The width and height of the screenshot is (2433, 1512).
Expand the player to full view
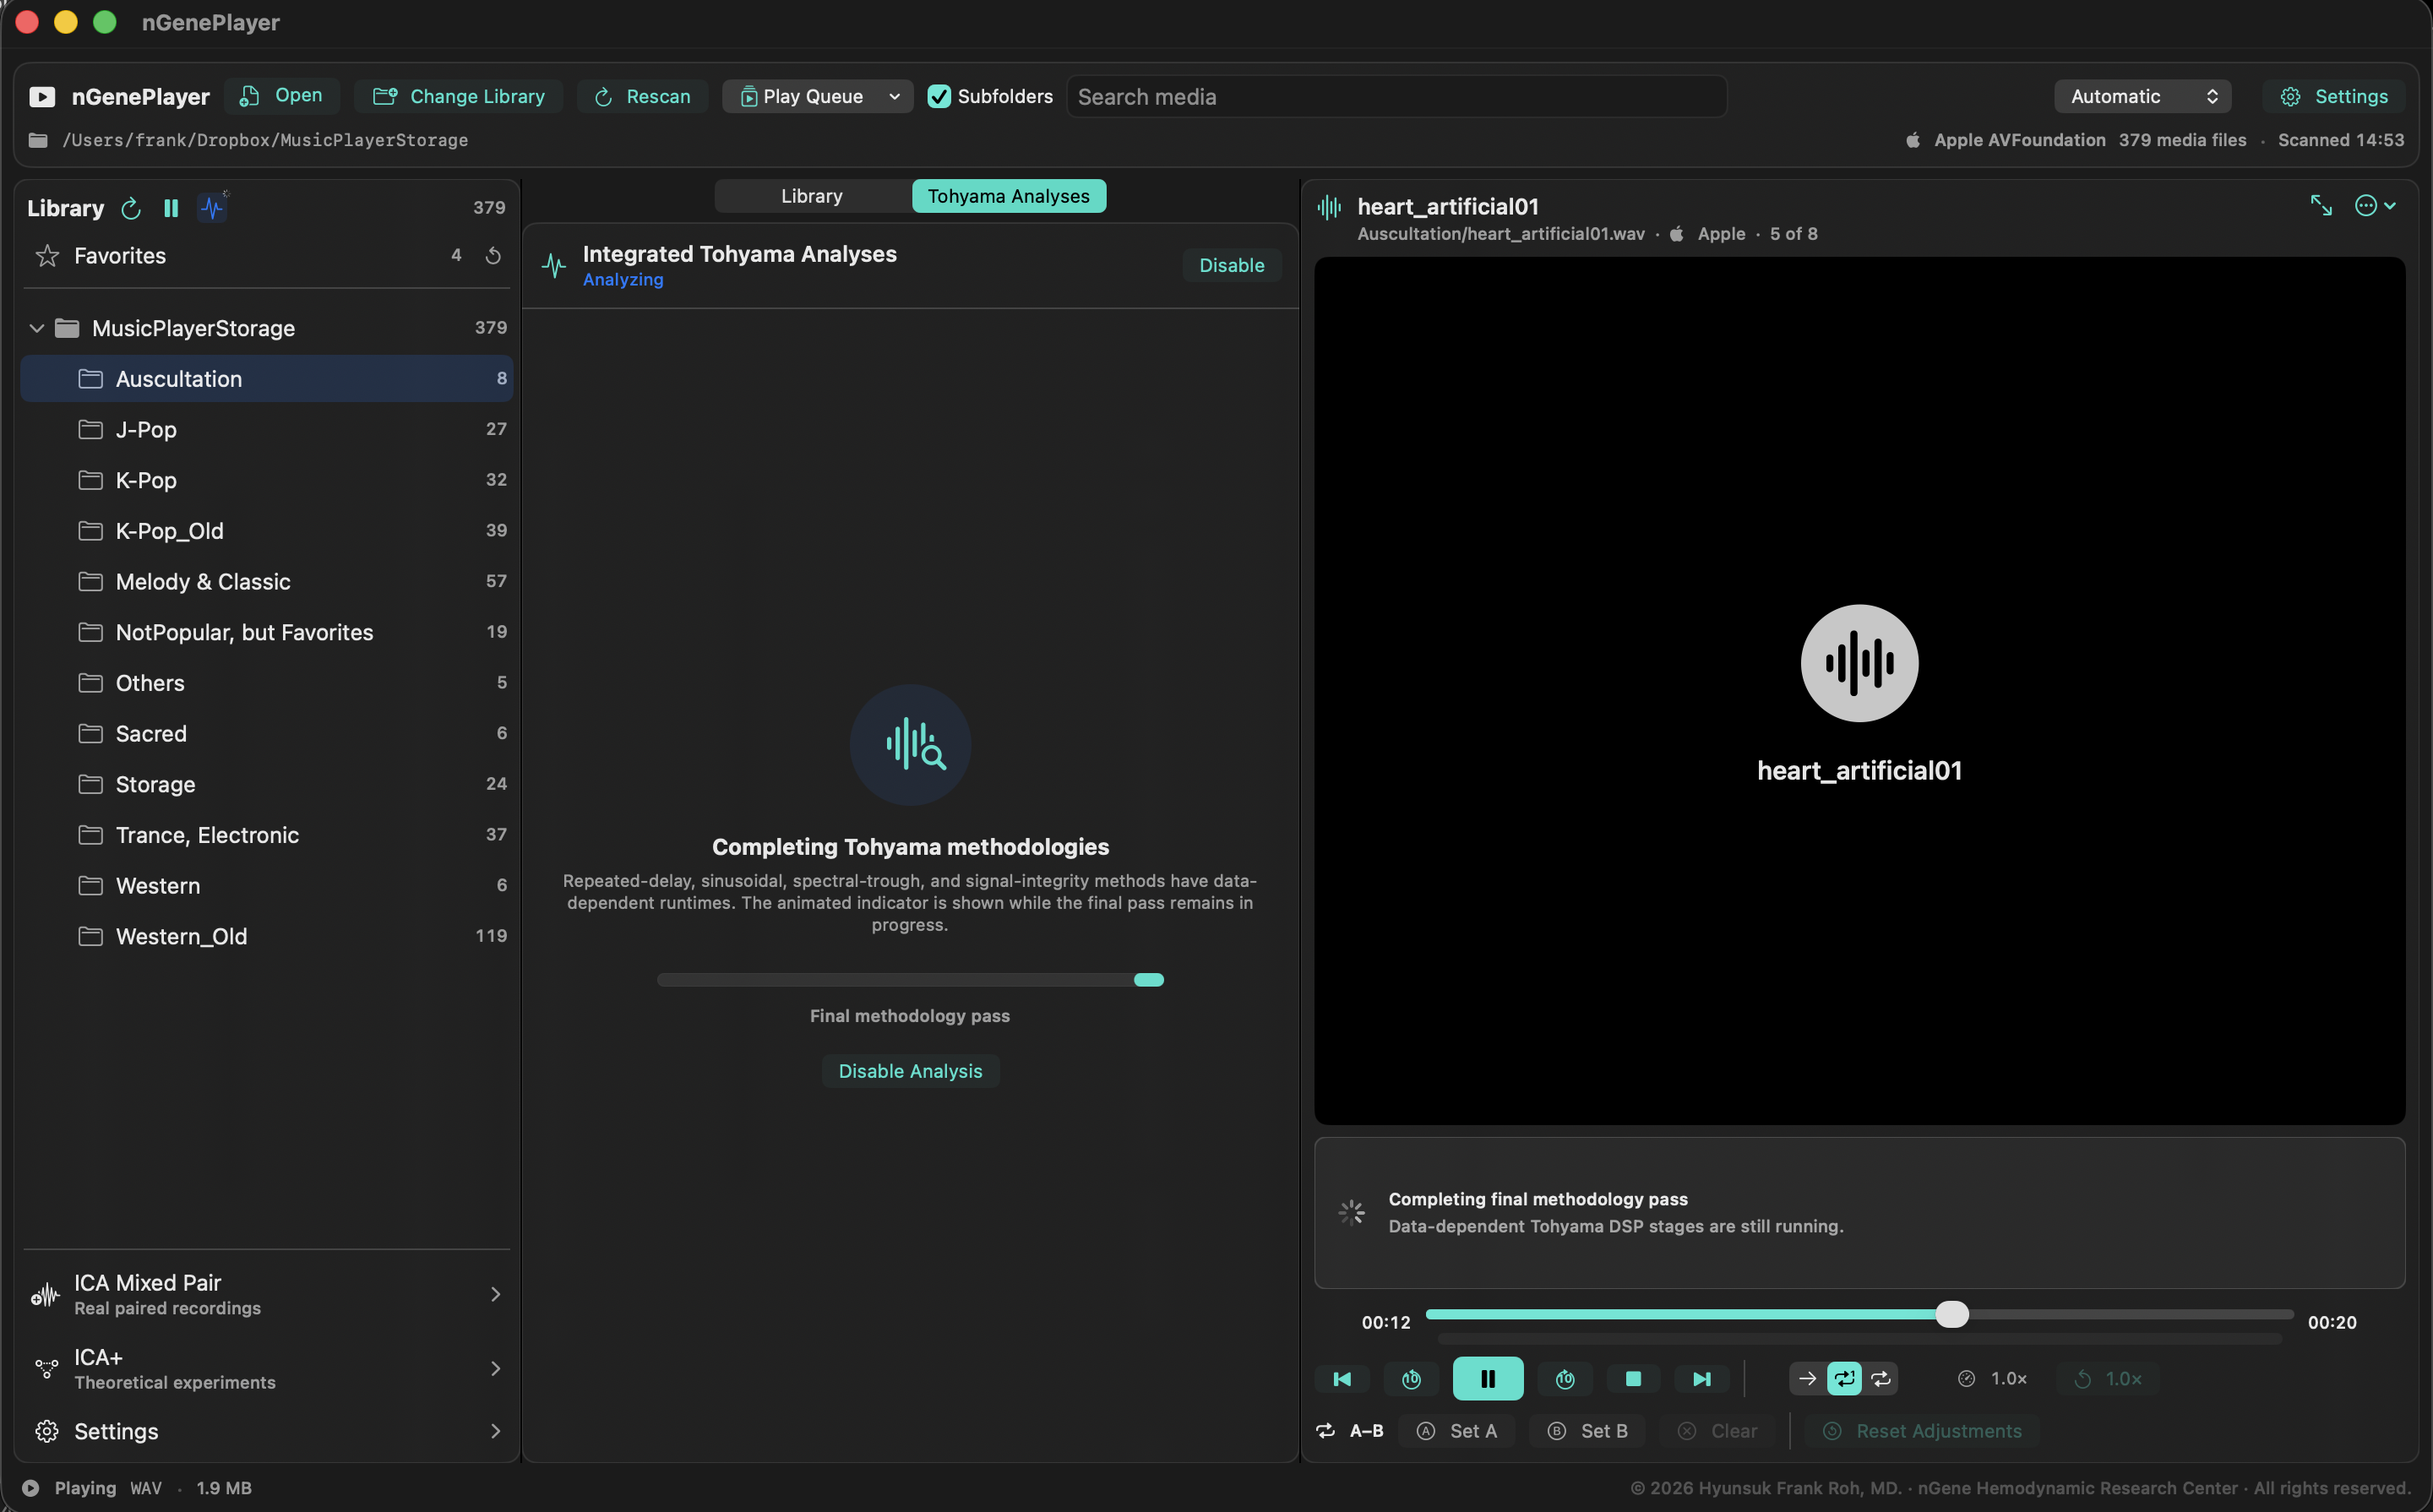point(2321,206)
